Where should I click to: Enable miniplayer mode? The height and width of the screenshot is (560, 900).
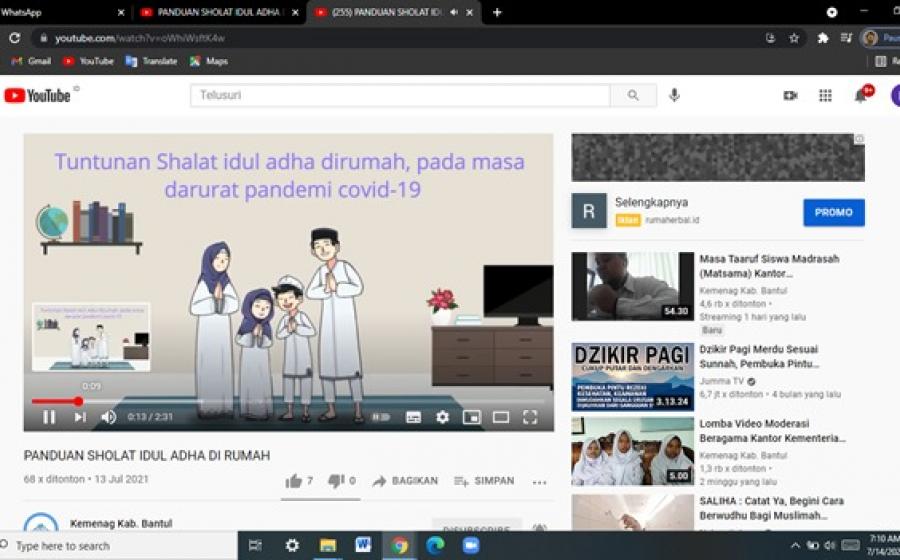[x=472, y=417]
